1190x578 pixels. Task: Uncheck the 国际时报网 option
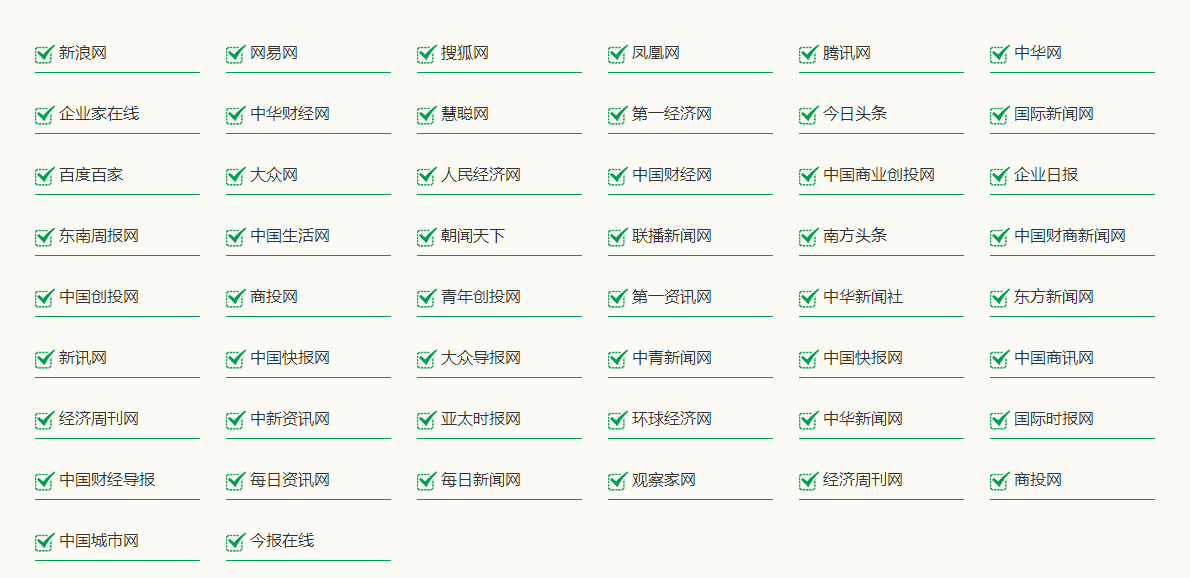1000,419
